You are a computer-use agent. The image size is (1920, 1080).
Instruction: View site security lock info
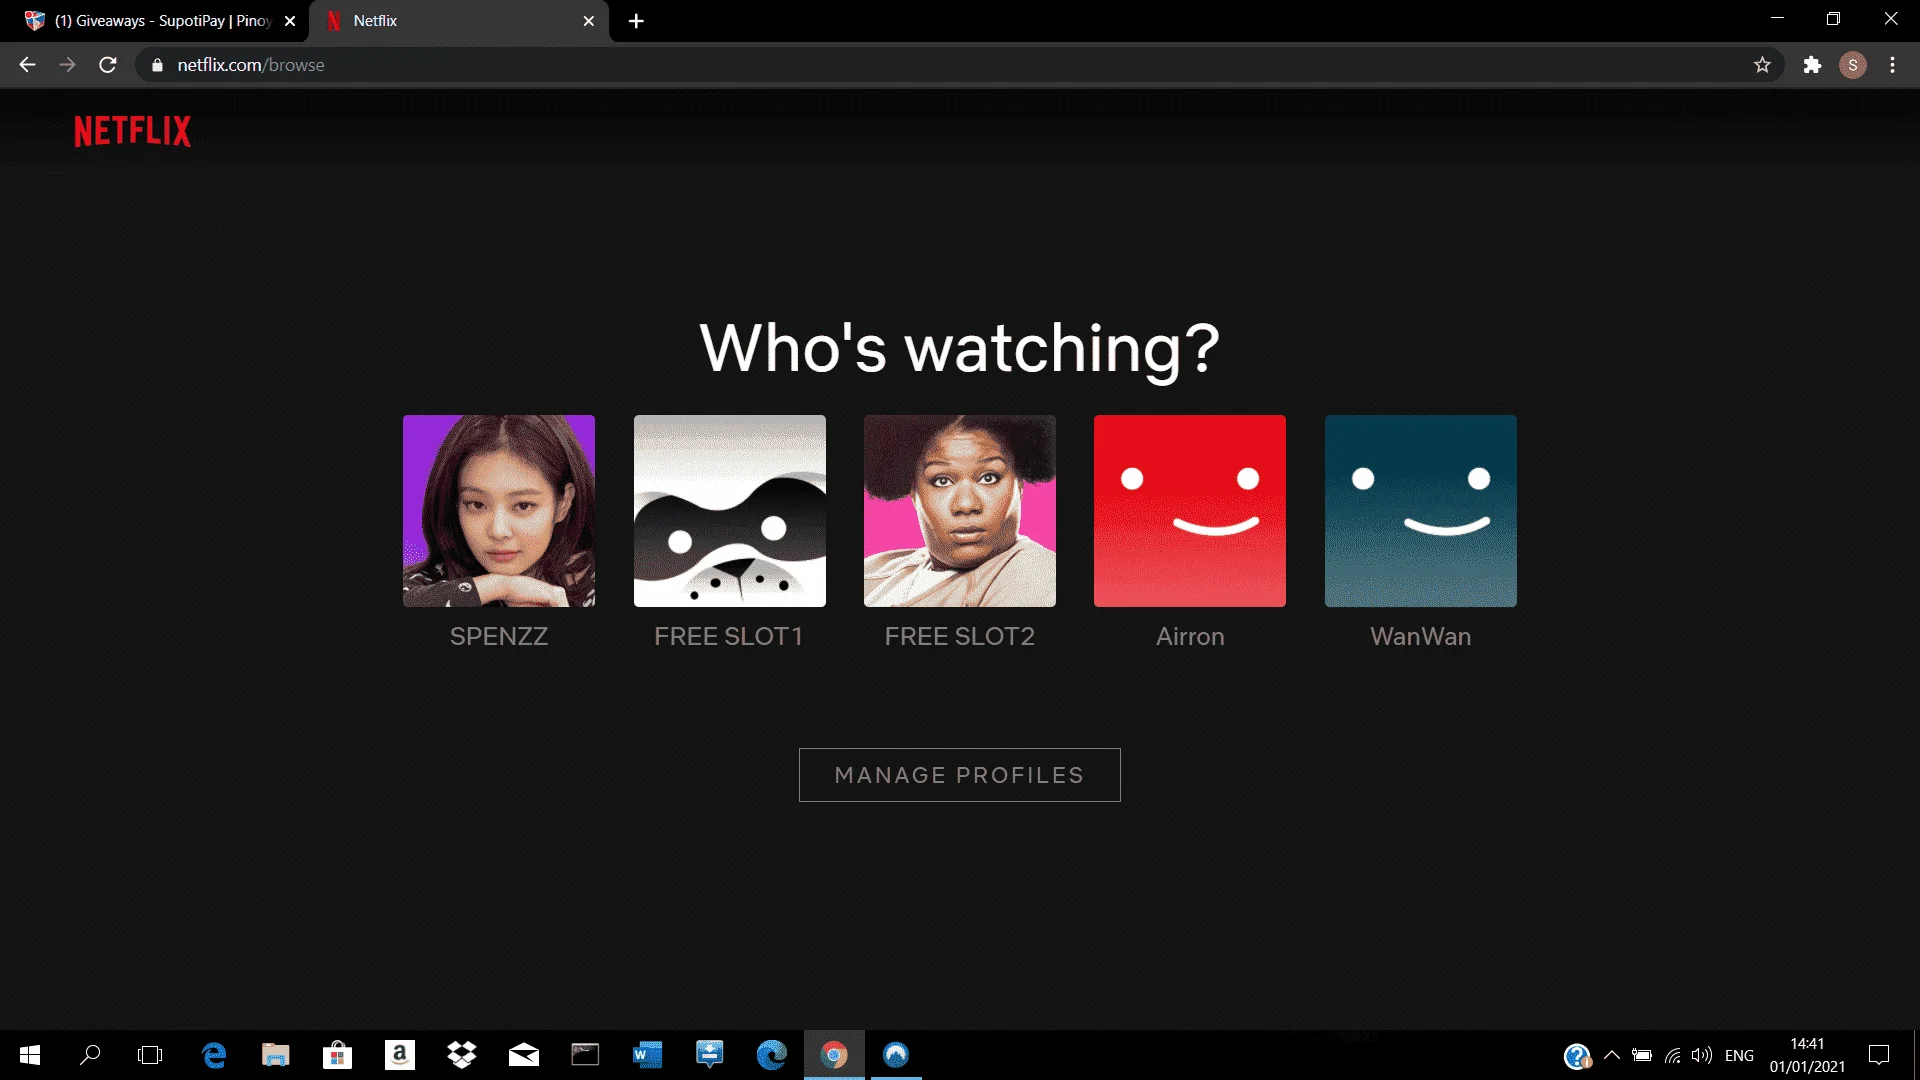pos(157,65)
